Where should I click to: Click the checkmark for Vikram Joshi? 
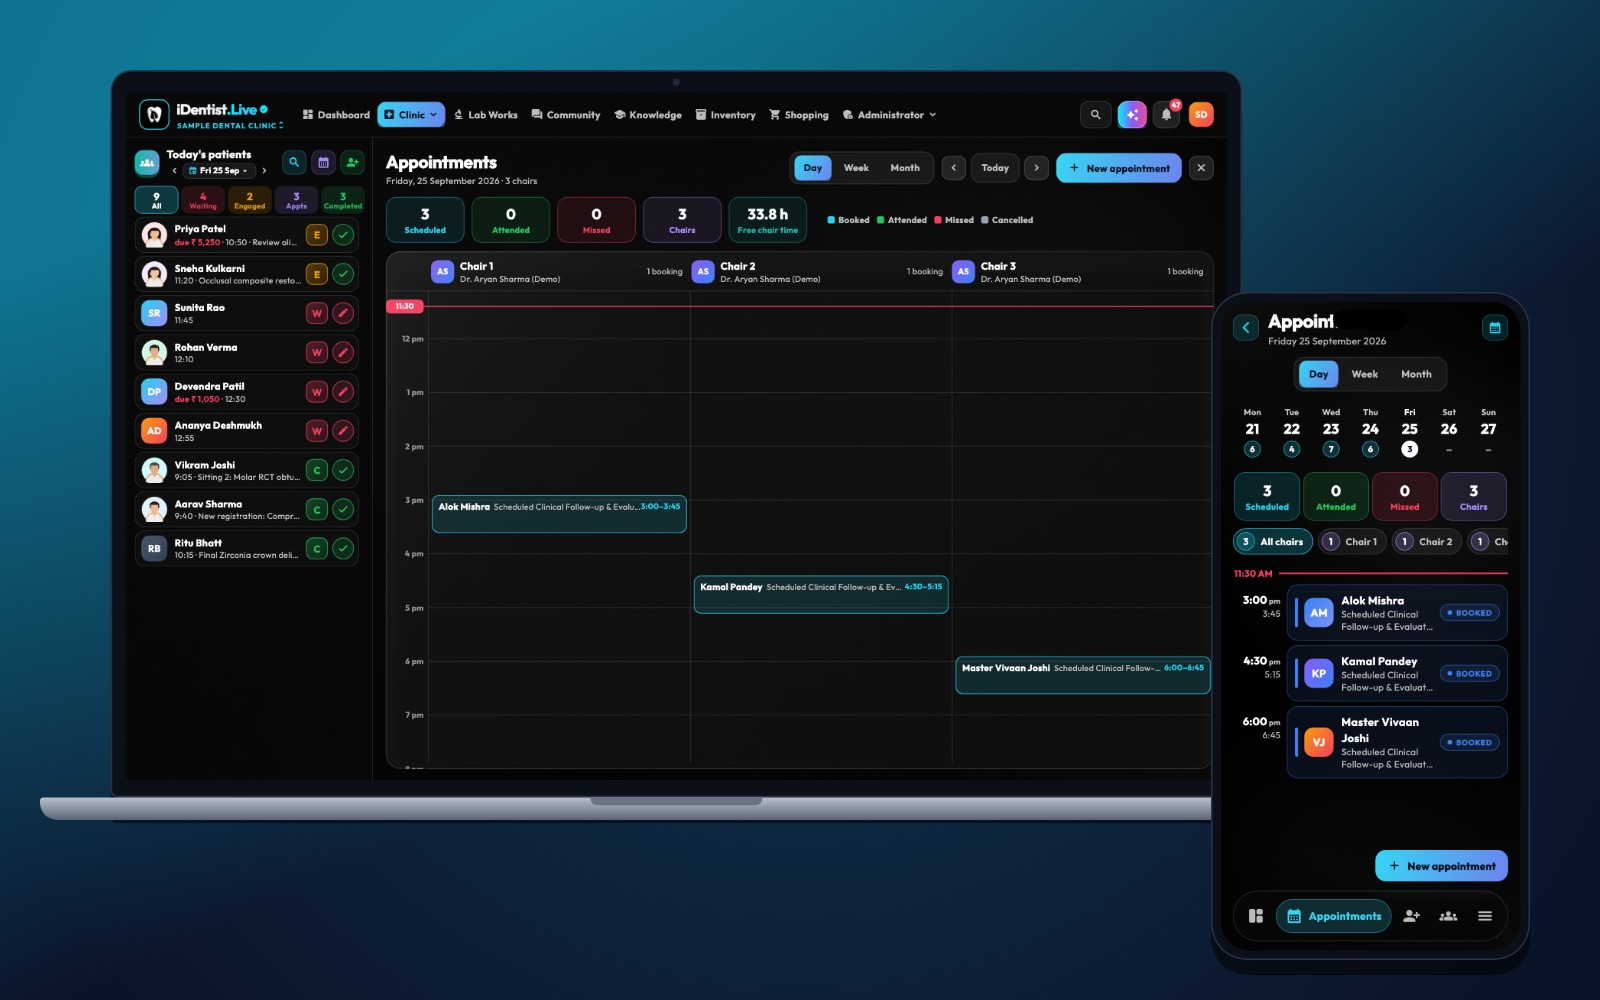tap(343, 470)
